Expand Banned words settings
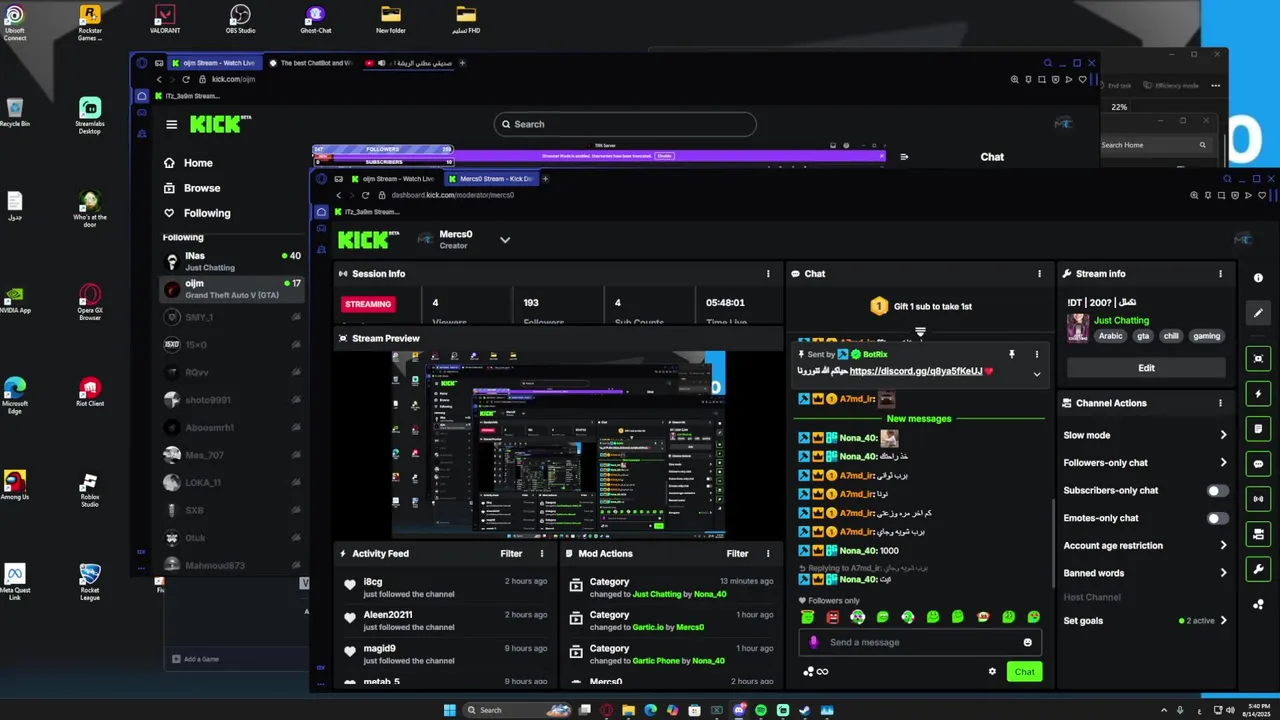The width and height of the screenshot is (1280, 720). click(x=1144, y=573)
